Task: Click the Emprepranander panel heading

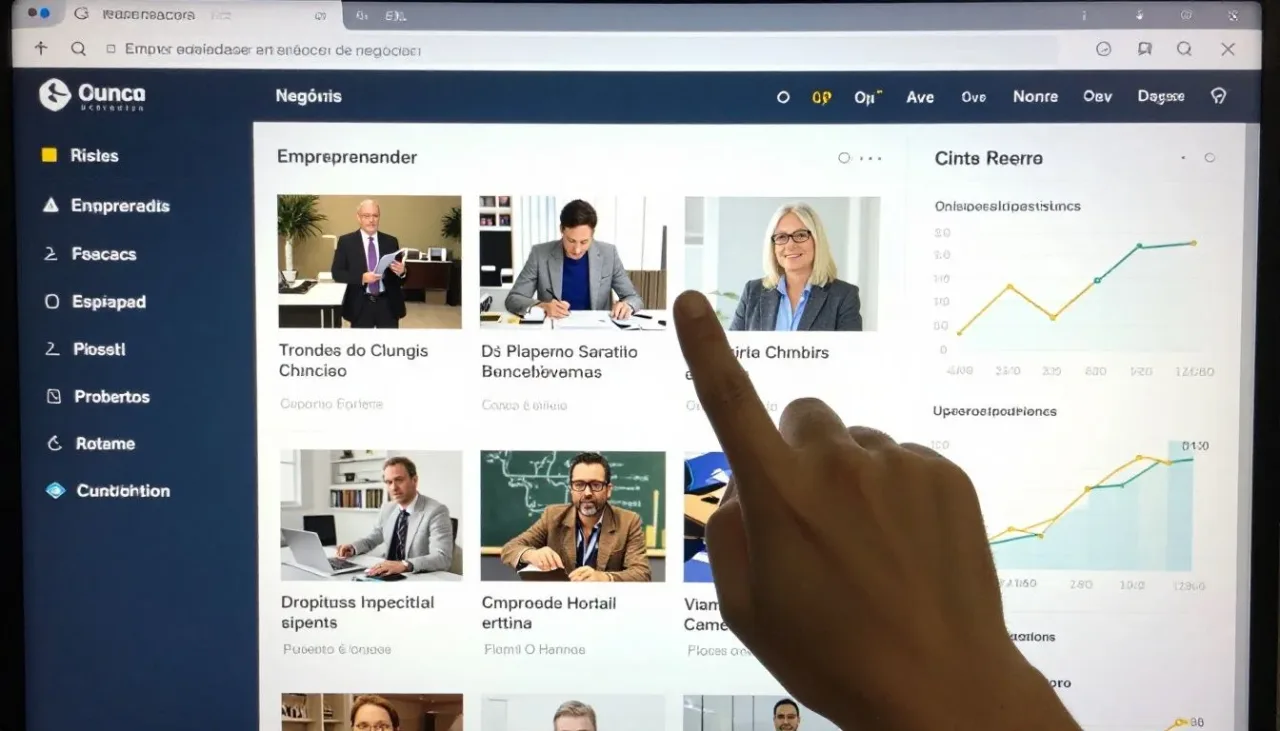Action: [x=347, y=157]
